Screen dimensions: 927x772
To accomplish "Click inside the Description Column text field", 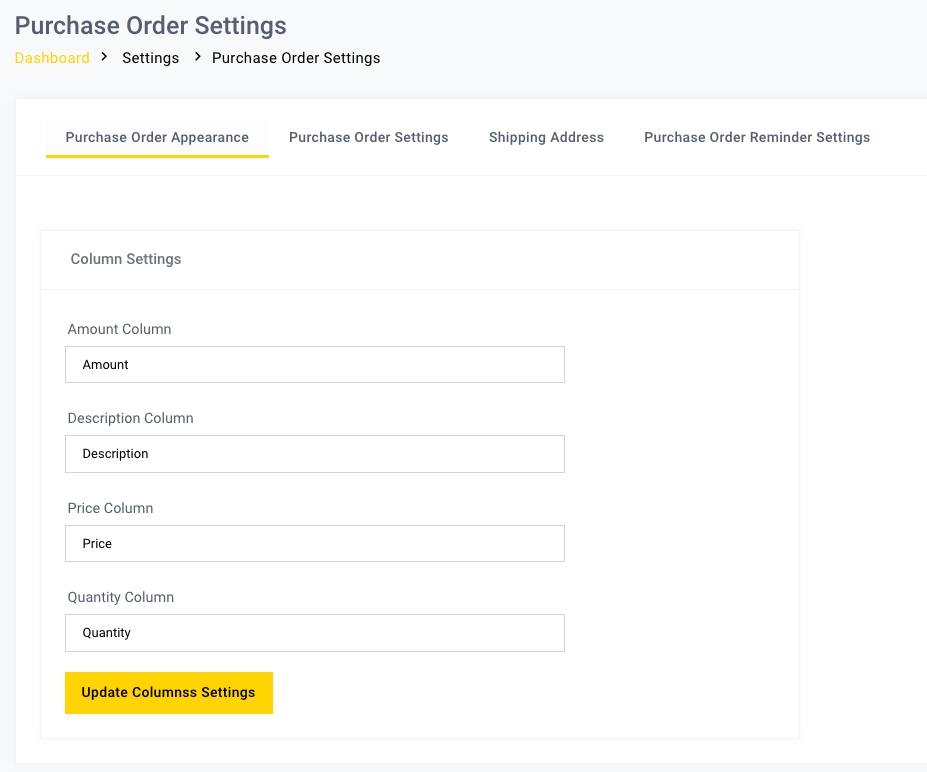I will pos(315,454).
